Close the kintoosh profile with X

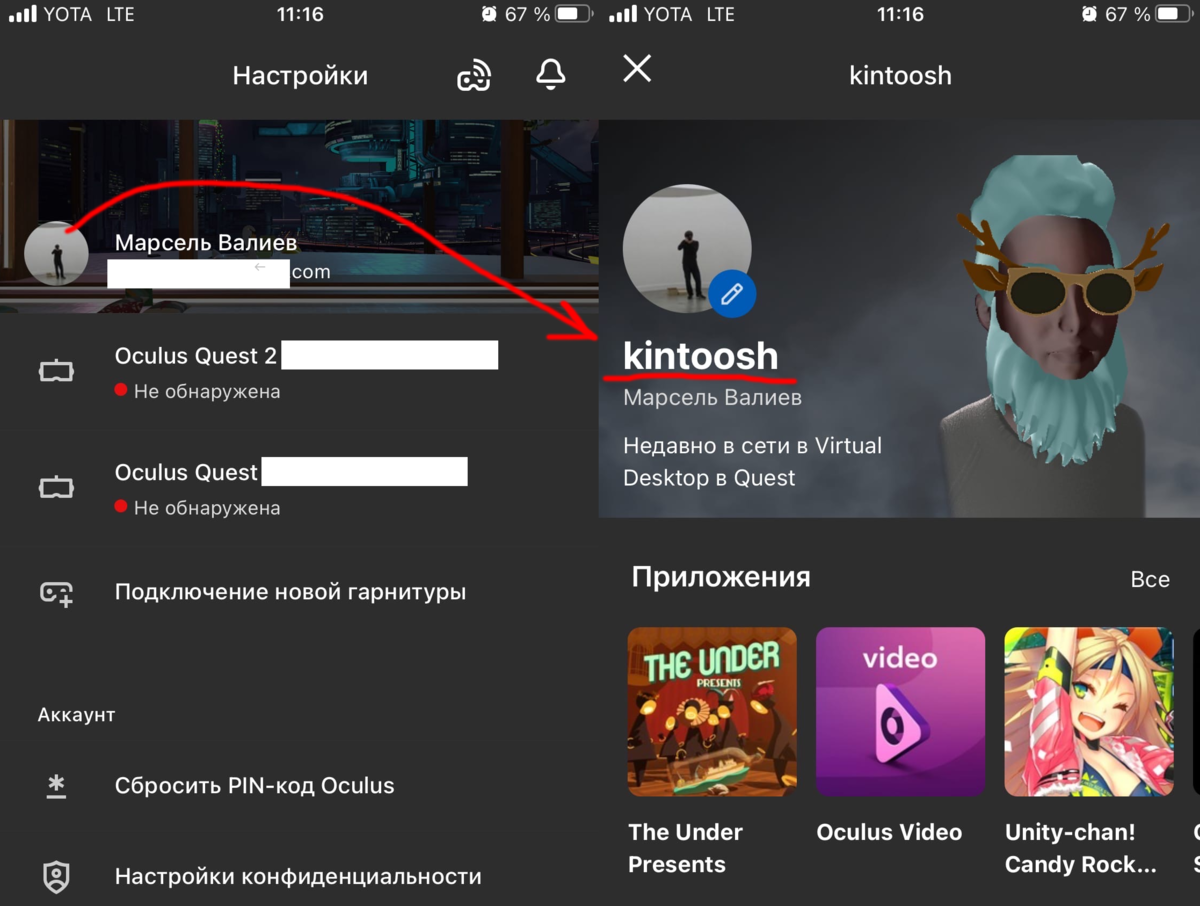(637, 69)
